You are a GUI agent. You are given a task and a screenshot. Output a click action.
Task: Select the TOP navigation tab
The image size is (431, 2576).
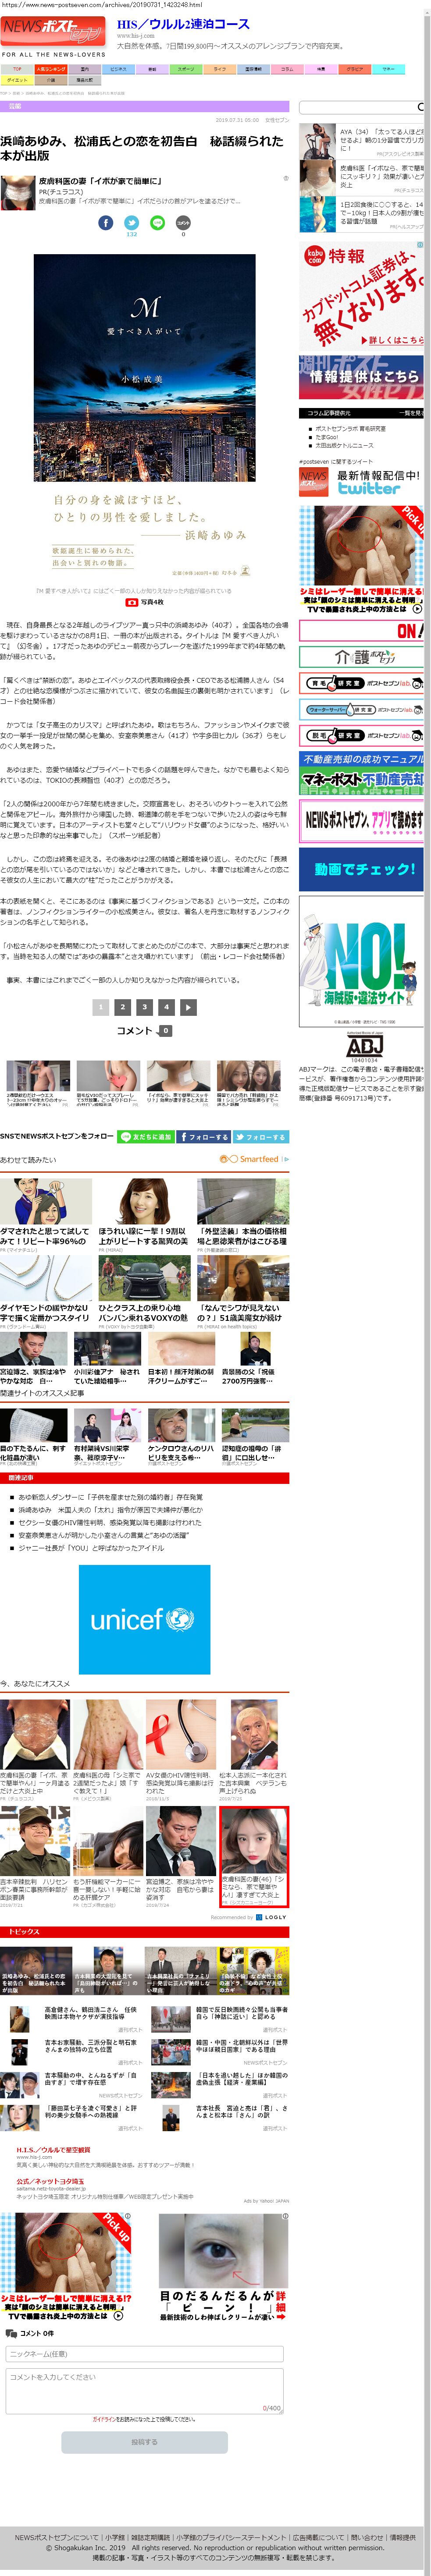[17, 69]
